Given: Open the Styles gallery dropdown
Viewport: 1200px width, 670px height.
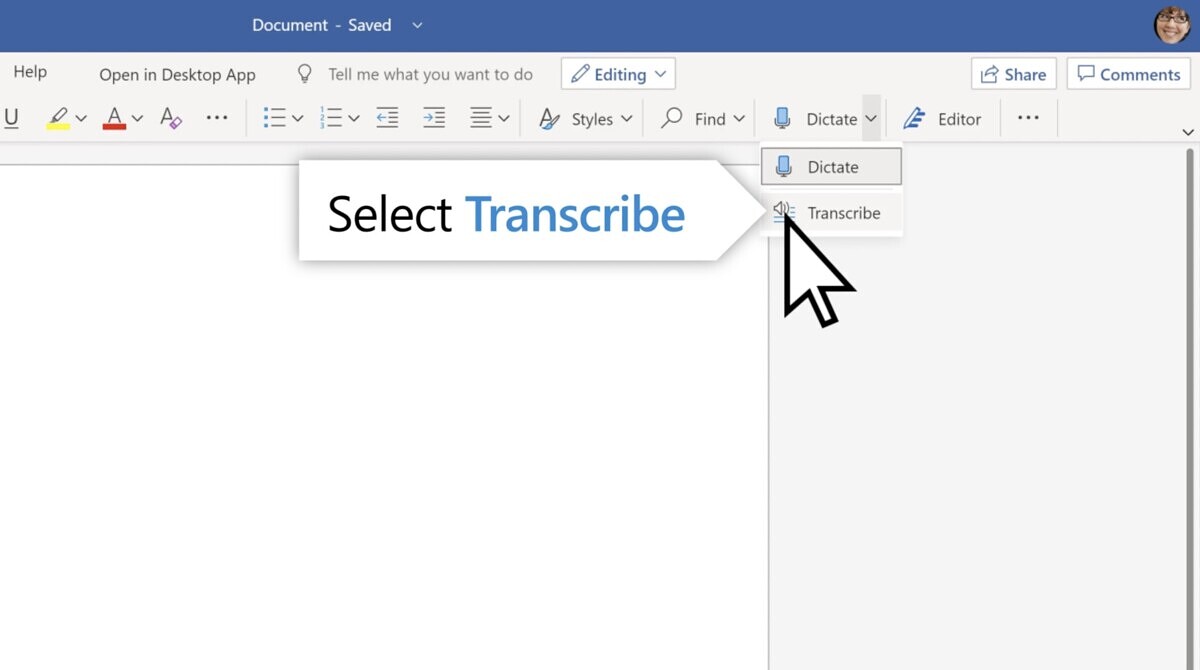Looking at the screenshot, I should click(x=586, y=119).
